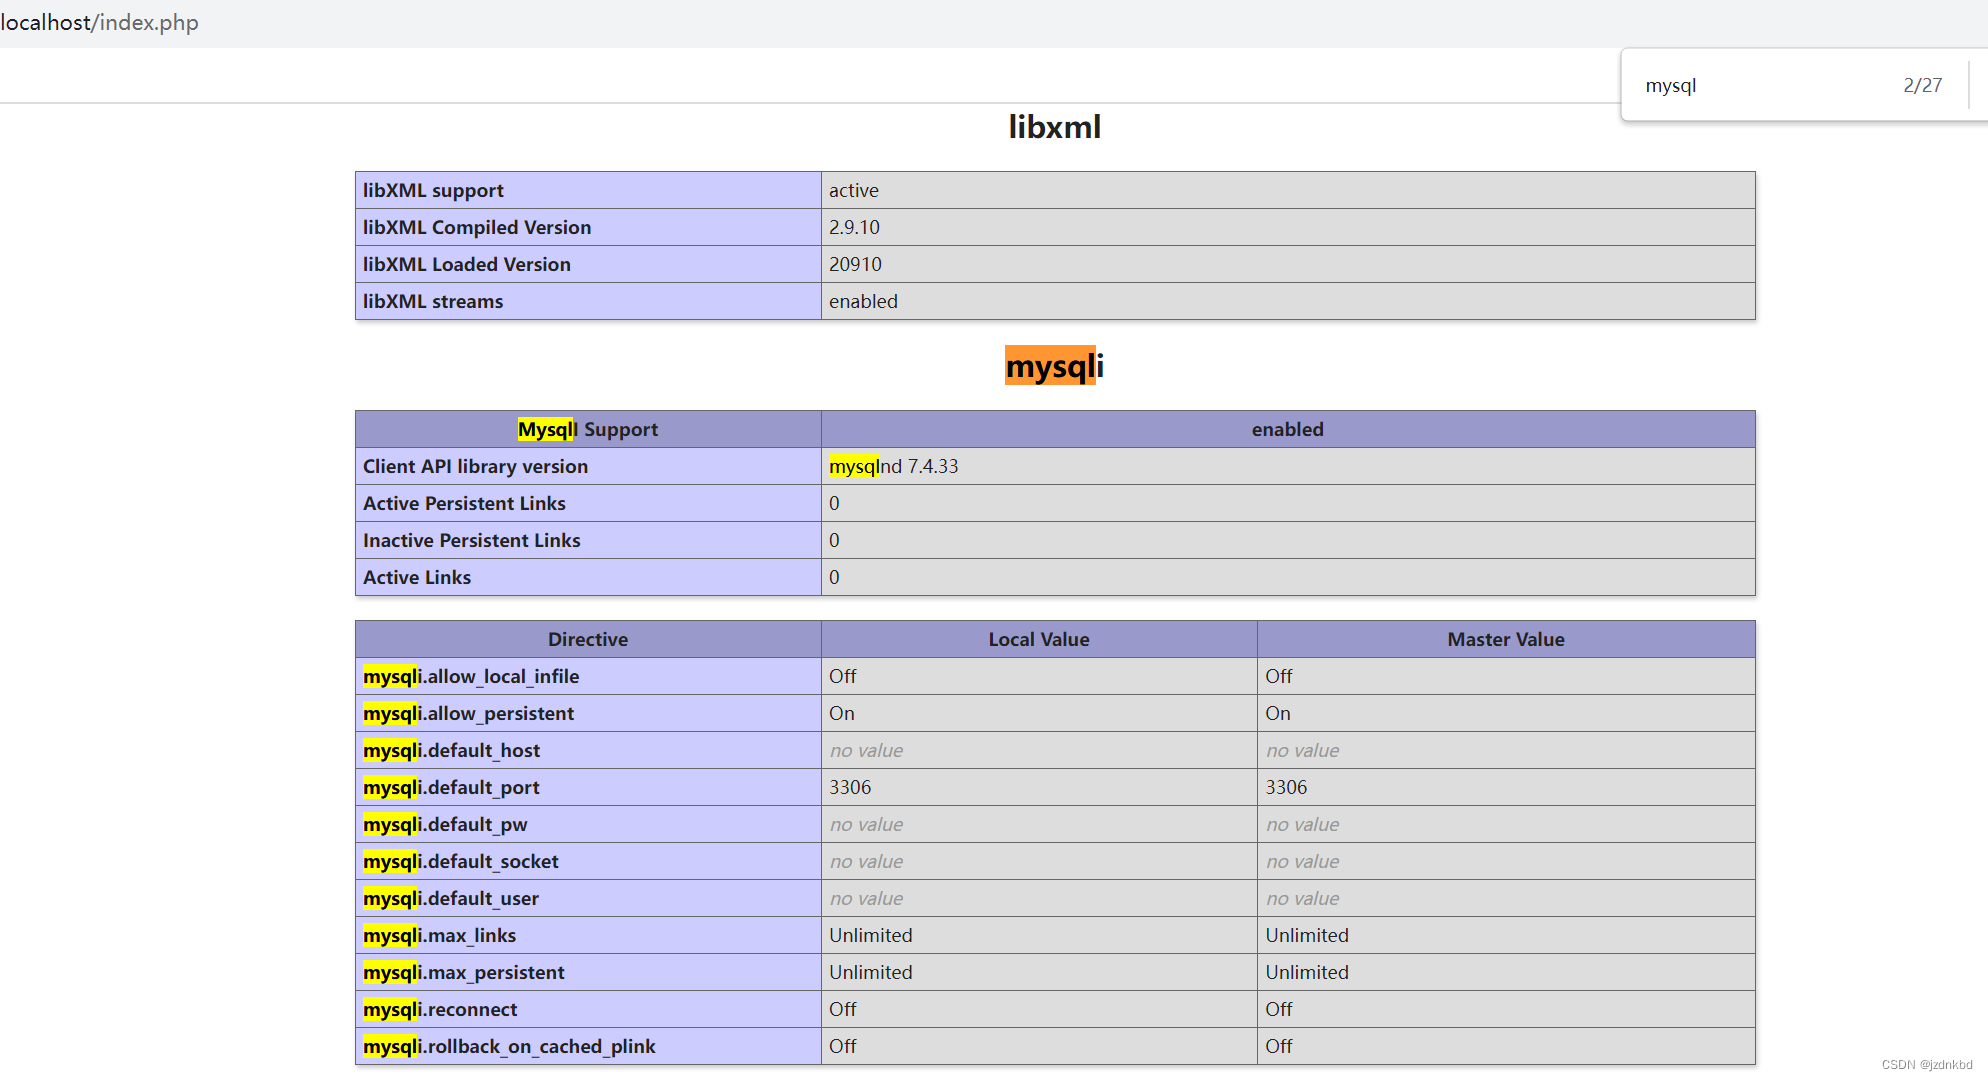Click master value On for allow_persistent

(x=1277, y=713)
